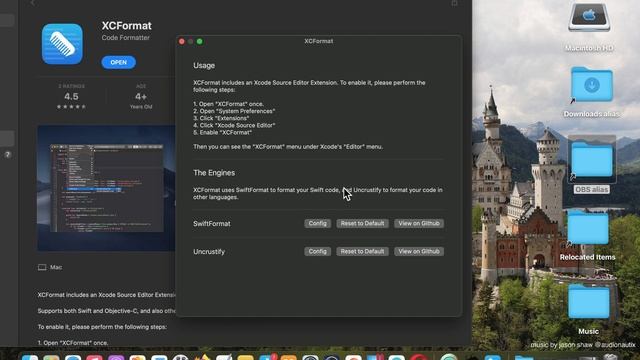The height and width of the screenshot is (360, 640).
Task: Click 'XCFormat includes an Xcode Source' App Store description line
Action: coord(107,295)
